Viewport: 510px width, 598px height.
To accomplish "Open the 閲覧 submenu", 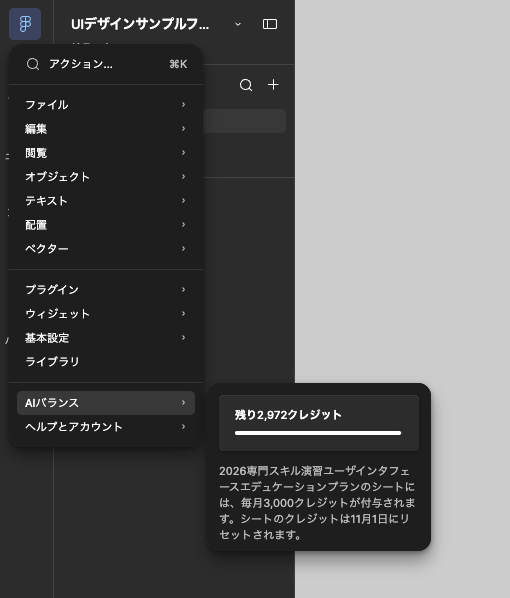I will 106,153.
